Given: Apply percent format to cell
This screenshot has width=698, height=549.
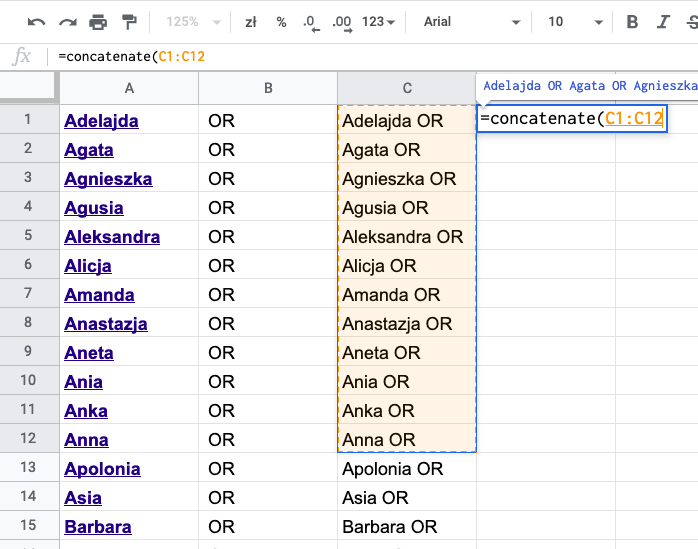Looking at the screenshot, I should click(281, 22).
